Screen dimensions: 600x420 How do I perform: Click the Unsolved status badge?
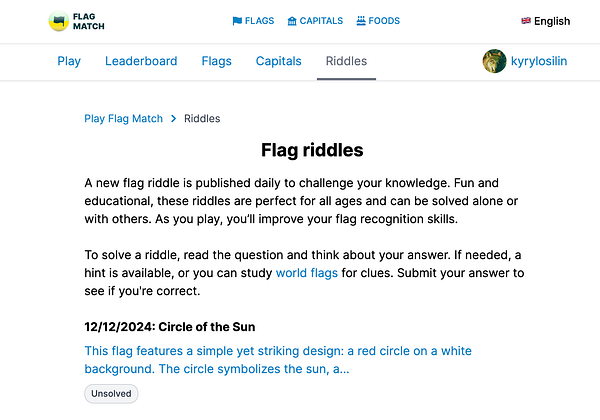point(111,394)
